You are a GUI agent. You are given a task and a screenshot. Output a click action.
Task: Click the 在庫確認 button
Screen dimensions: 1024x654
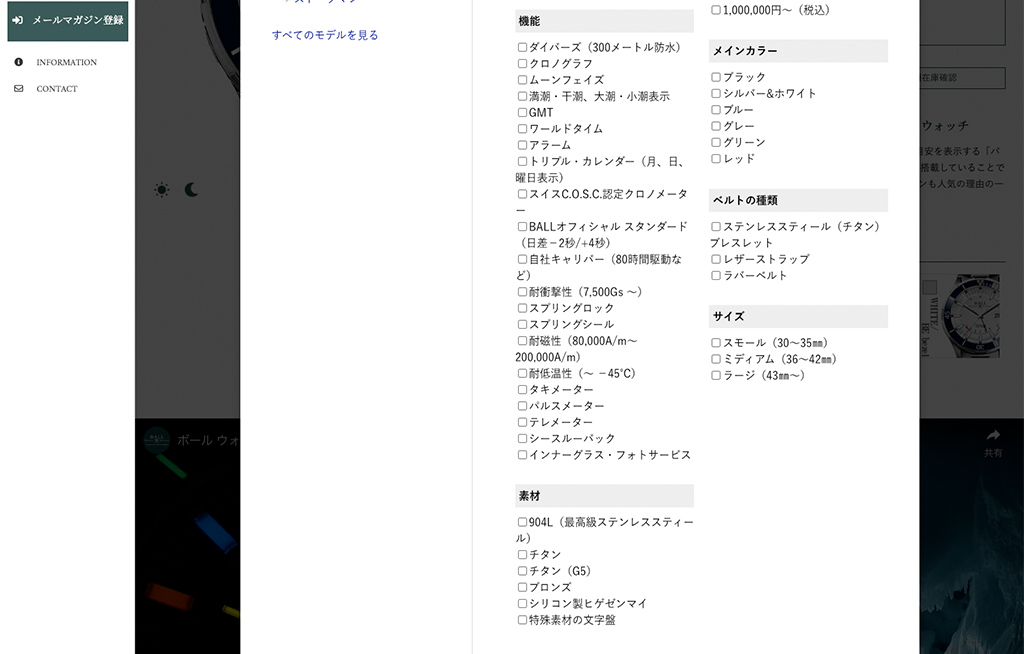pyautogui.click(x=962, y=79)
